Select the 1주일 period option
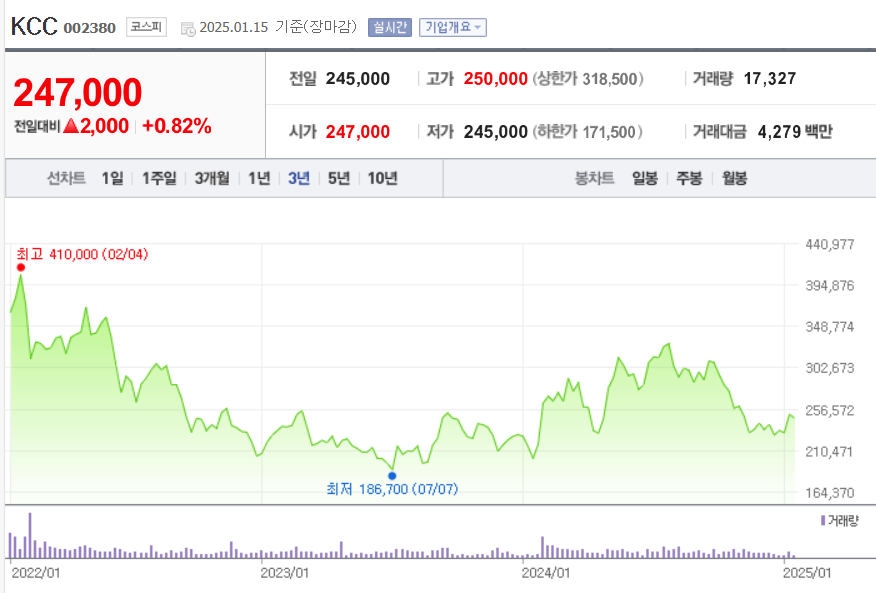The height and width of the screenshot is (593, 876). click(157, 177)
